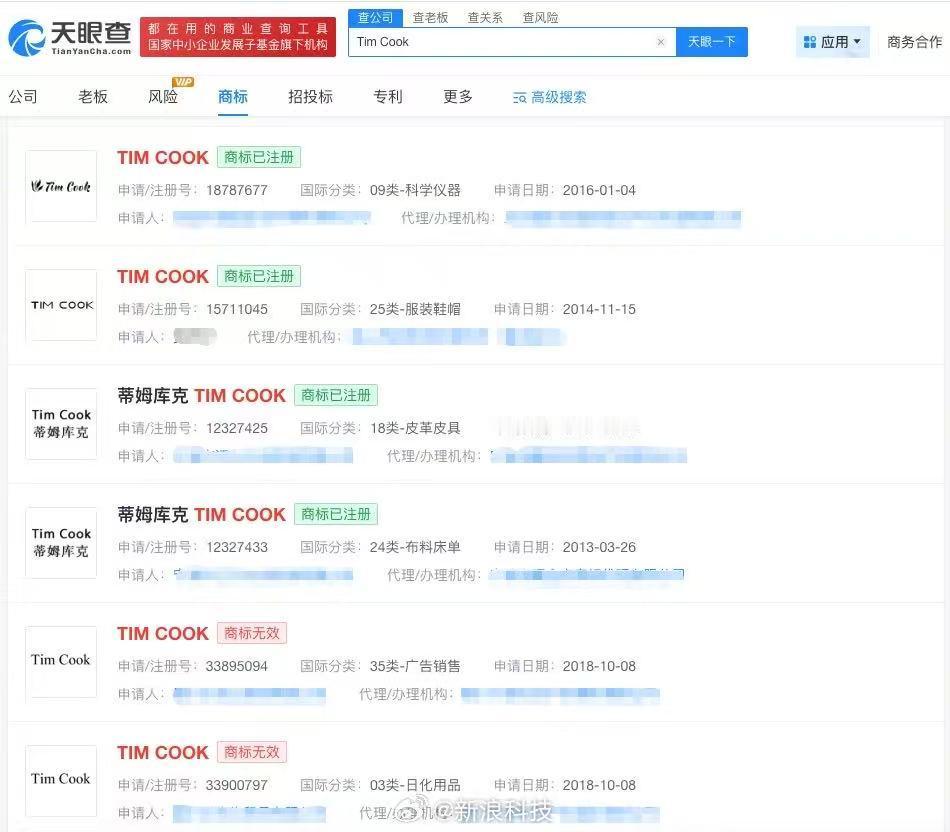Click classification 03类-日化用品

pos(415,785)
